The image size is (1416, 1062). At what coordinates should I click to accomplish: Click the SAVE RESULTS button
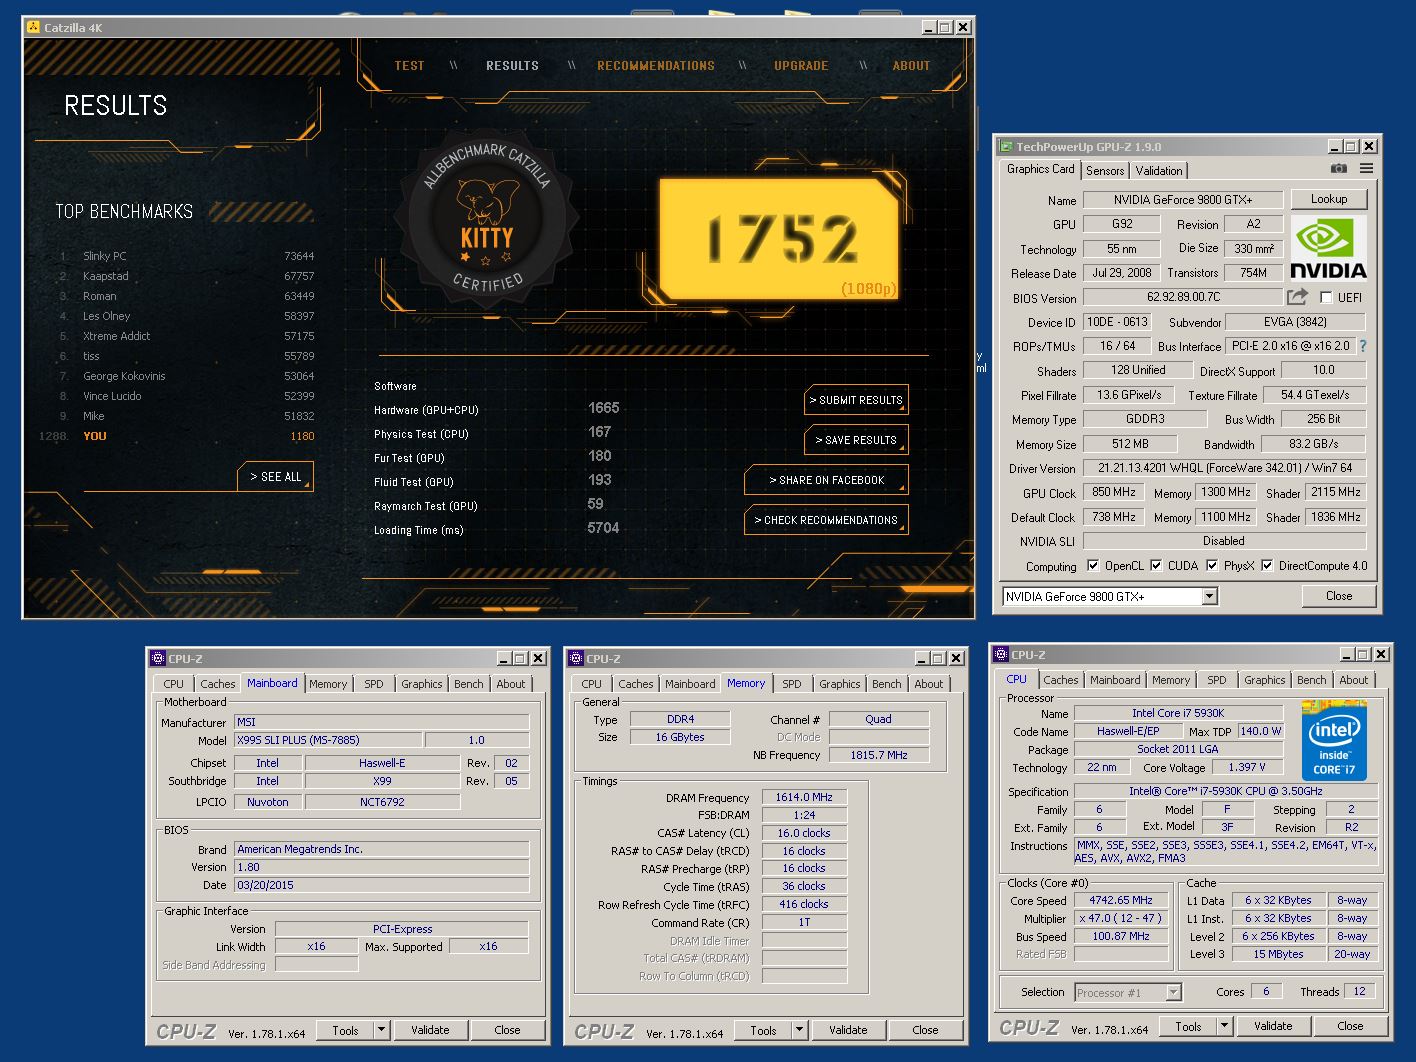pos(856,440)
